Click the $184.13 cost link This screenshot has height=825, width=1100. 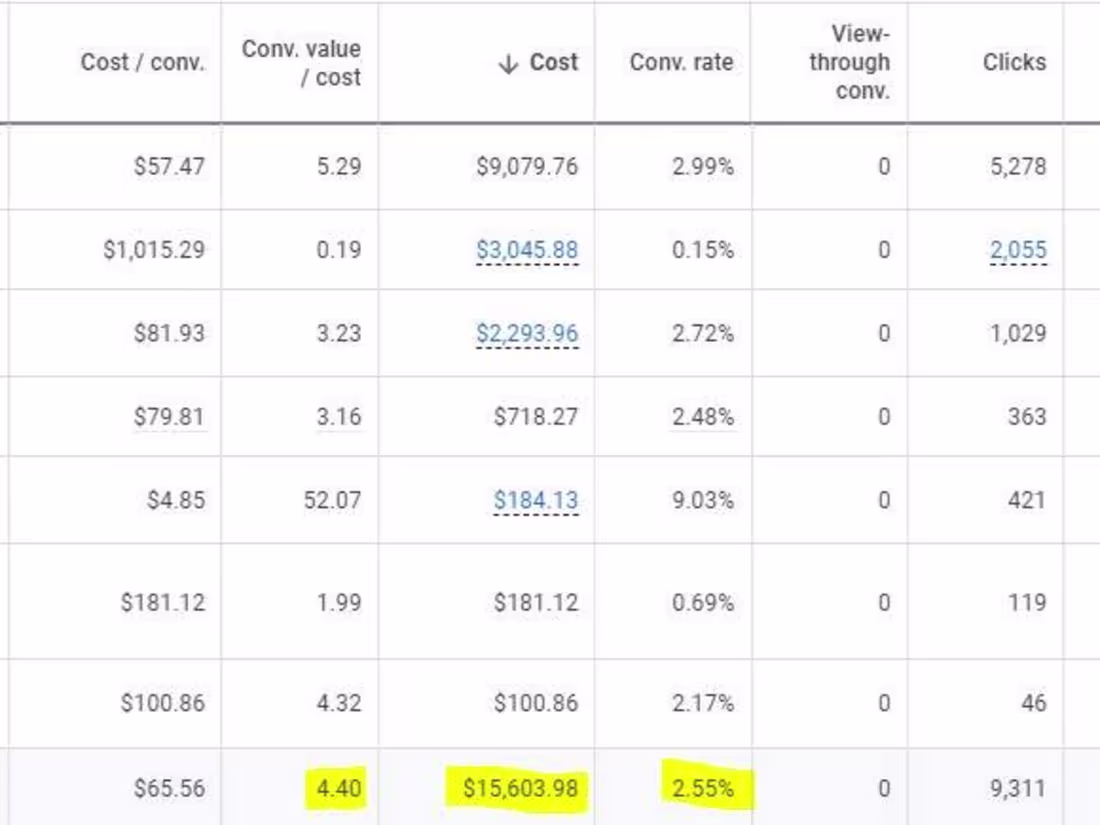pyautogui.click(x=535, y=500)
